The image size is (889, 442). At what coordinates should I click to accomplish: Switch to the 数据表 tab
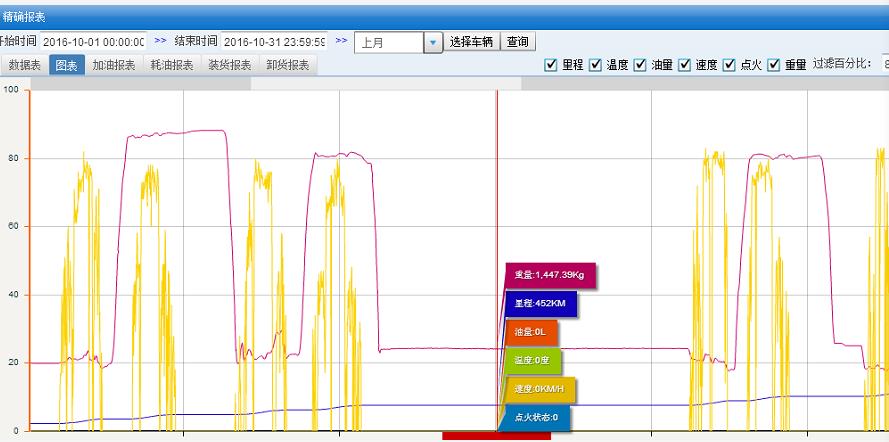pyautogui.click(x=25, y=65)
